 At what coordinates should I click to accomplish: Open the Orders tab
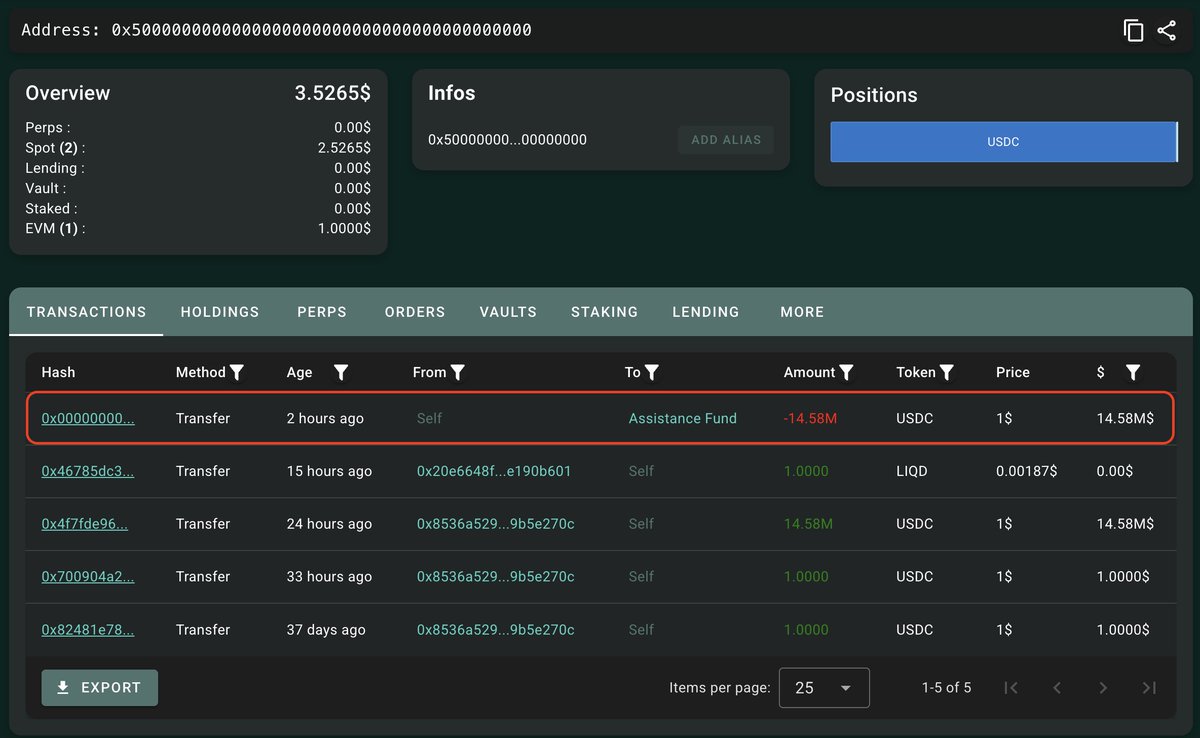point(415,312)
